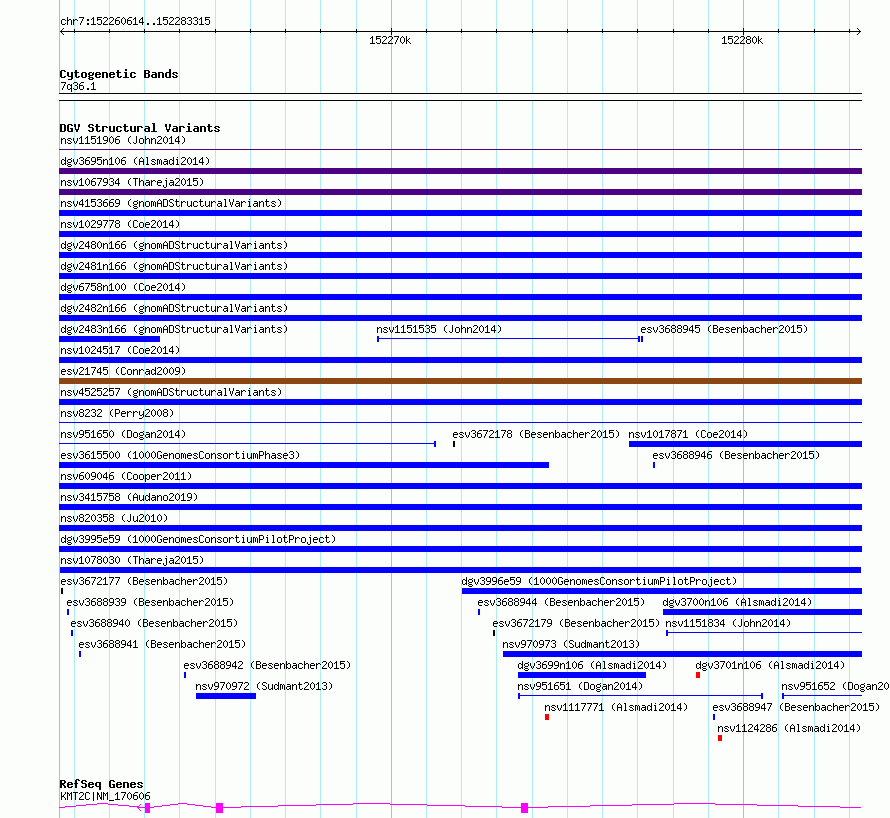The width and height of the screenshot is (890, 818).
Task: Click the short dgv2483n166 blue bar
Action: coord(110,339)
